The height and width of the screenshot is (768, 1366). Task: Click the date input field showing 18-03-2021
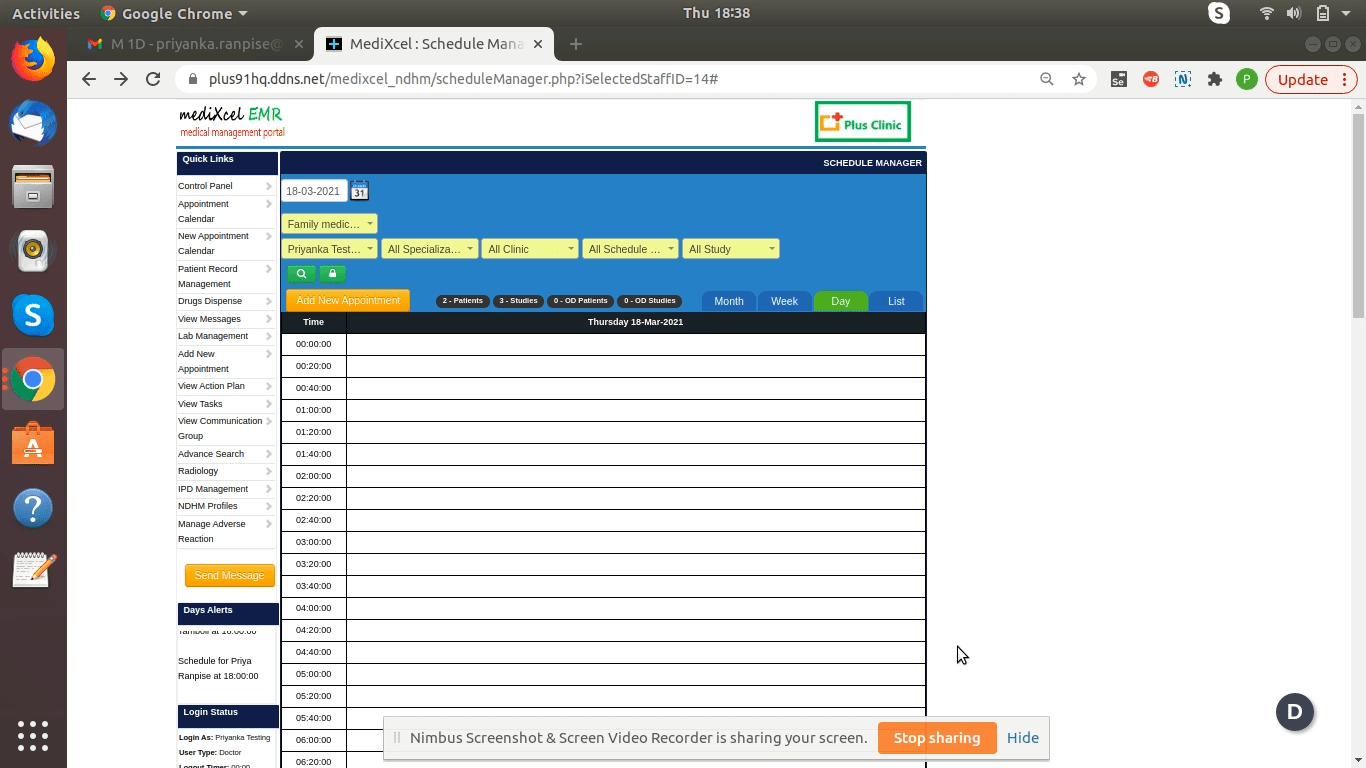coord(313,191)
